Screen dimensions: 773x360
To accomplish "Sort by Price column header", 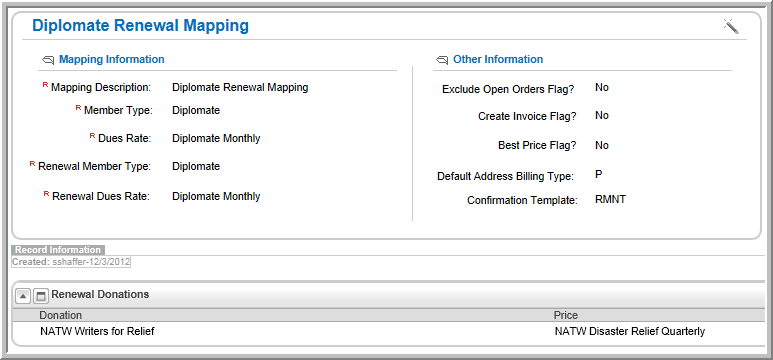I will [565, 315].
